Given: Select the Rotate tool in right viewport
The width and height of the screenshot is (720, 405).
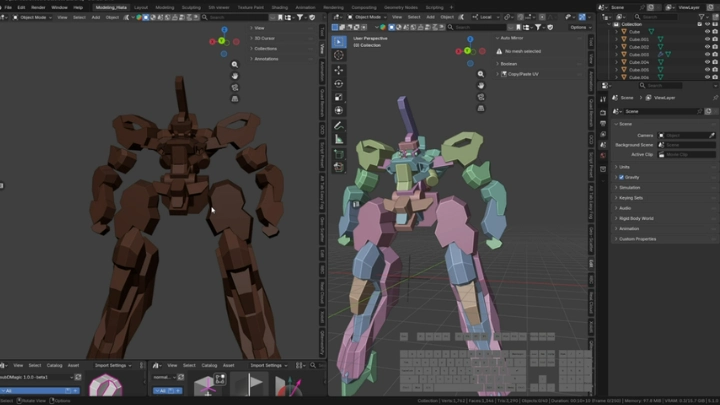Looking at the screenshot, I should pos(339,84).
